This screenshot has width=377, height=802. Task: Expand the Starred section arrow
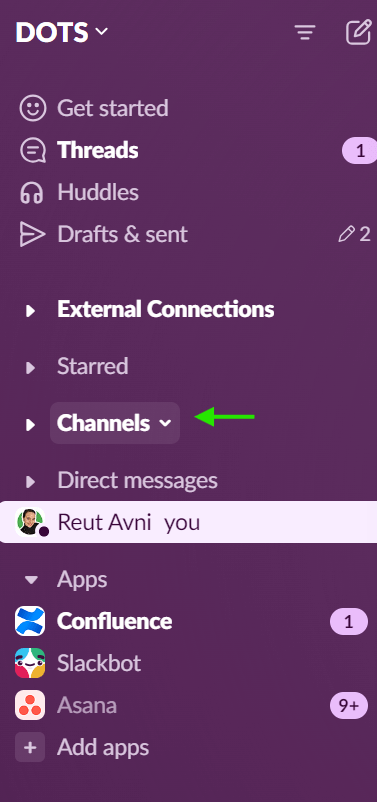point(31,367)
